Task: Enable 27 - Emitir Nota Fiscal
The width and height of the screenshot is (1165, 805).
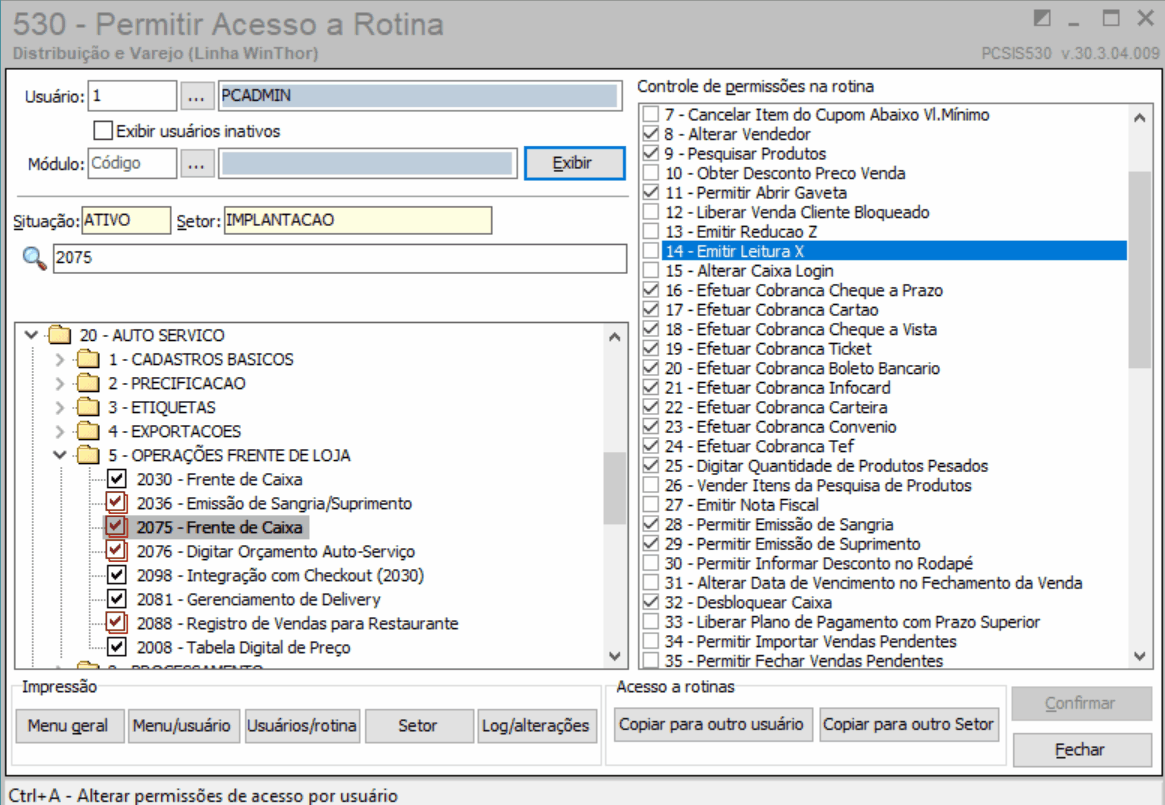Action: pos(651,505)
